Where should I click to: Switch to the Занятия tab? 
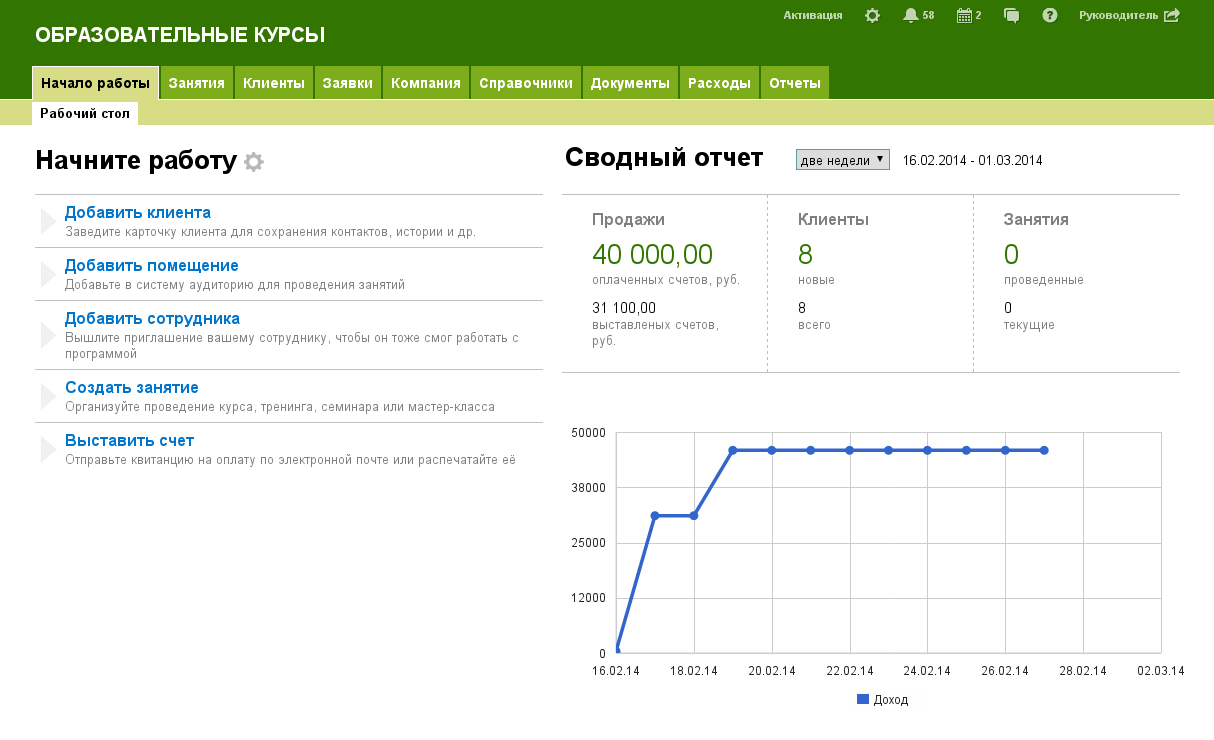(x=196, y=83)
